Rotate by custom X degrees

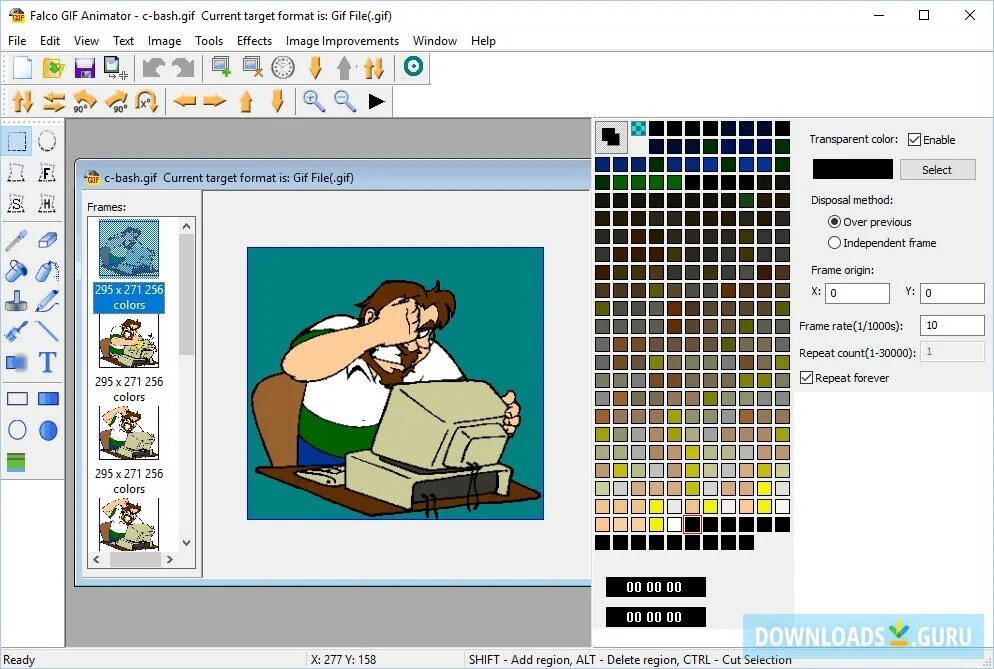click(x=147, y=101)
